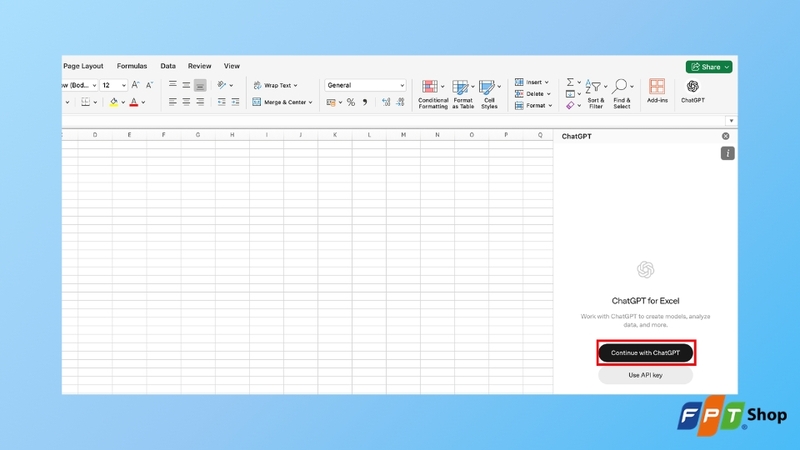Viewport: 800px width, 450px height.
Task: Open the Formulas tab
Action: pyautogui.click(x=132, y=66)
